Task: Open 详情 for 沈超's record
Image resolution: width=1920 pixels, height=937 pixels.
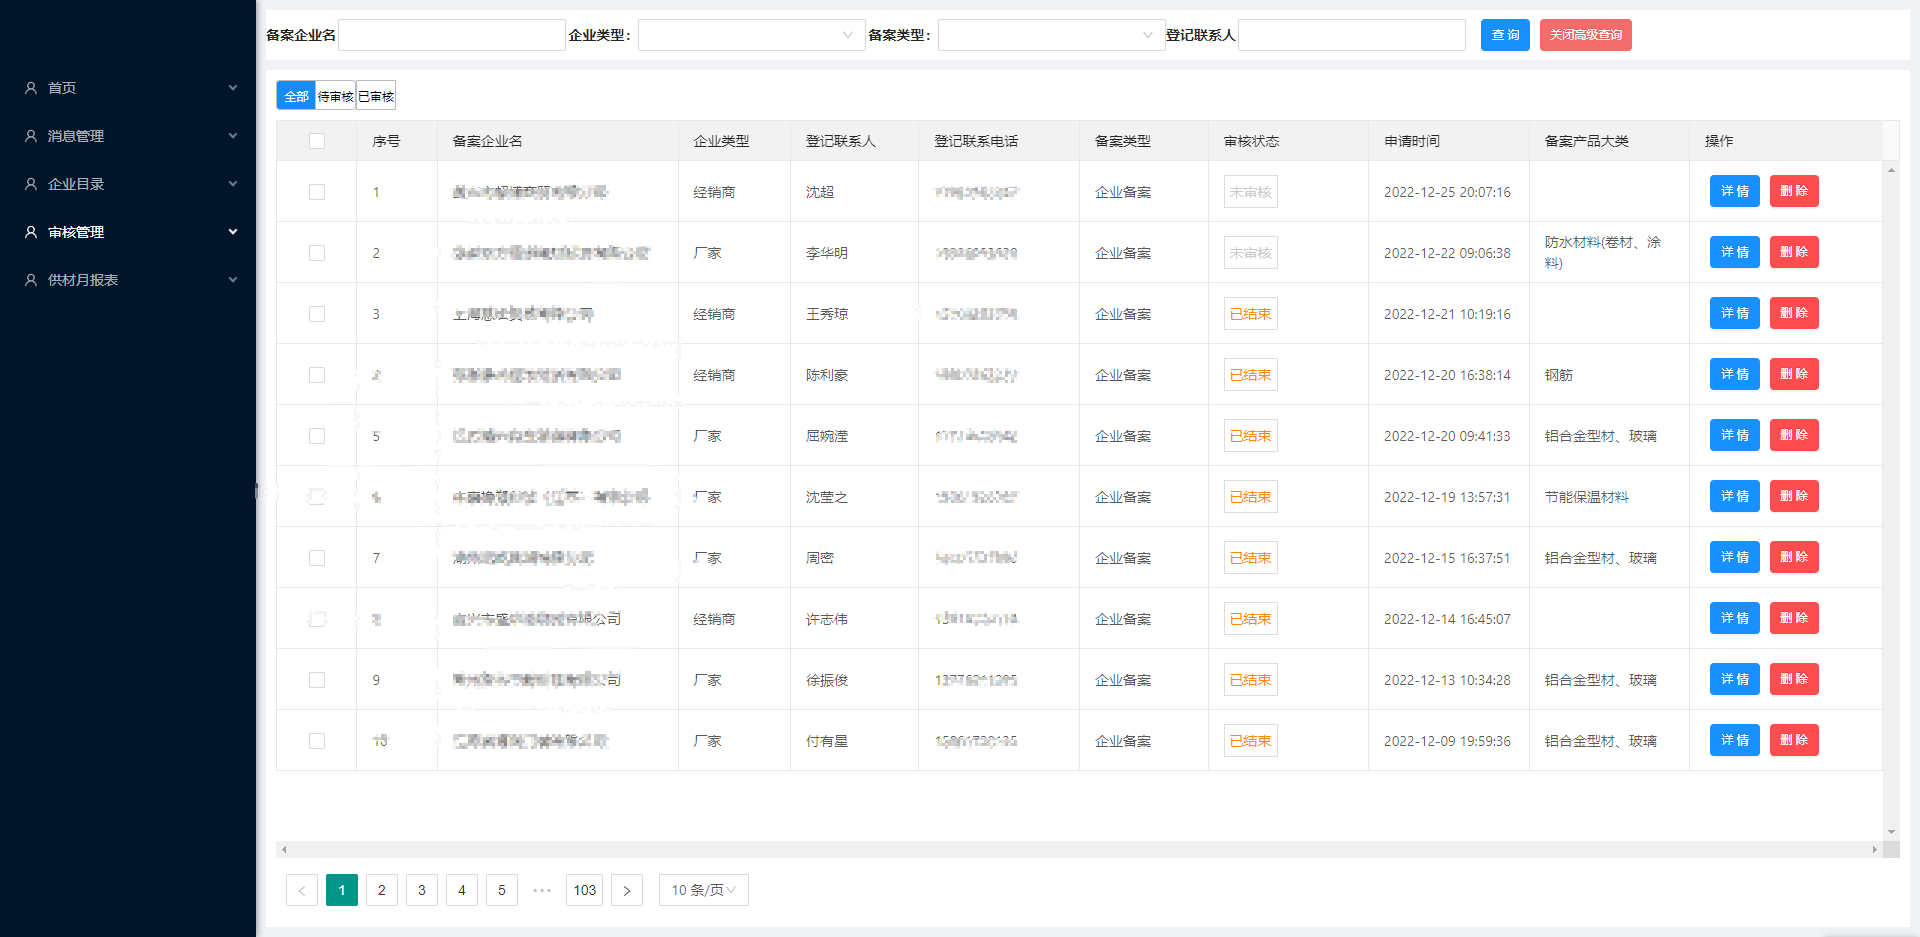Action: tap(1734, 191)
